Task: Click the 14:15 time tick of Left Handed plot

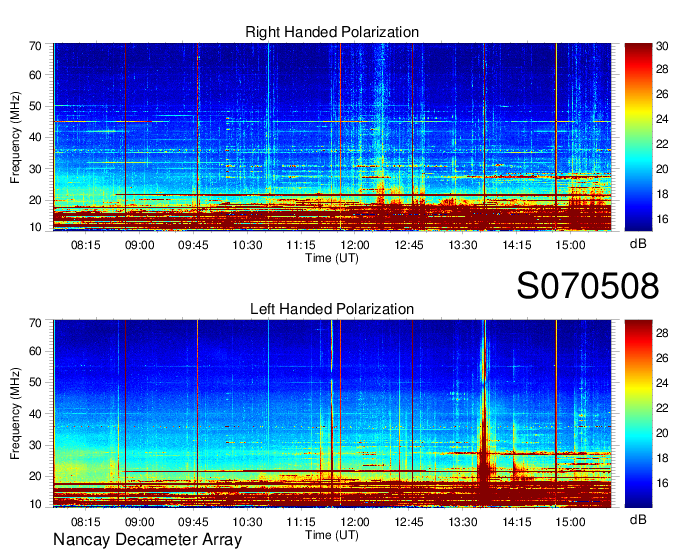Action: [x=517, y=522]
